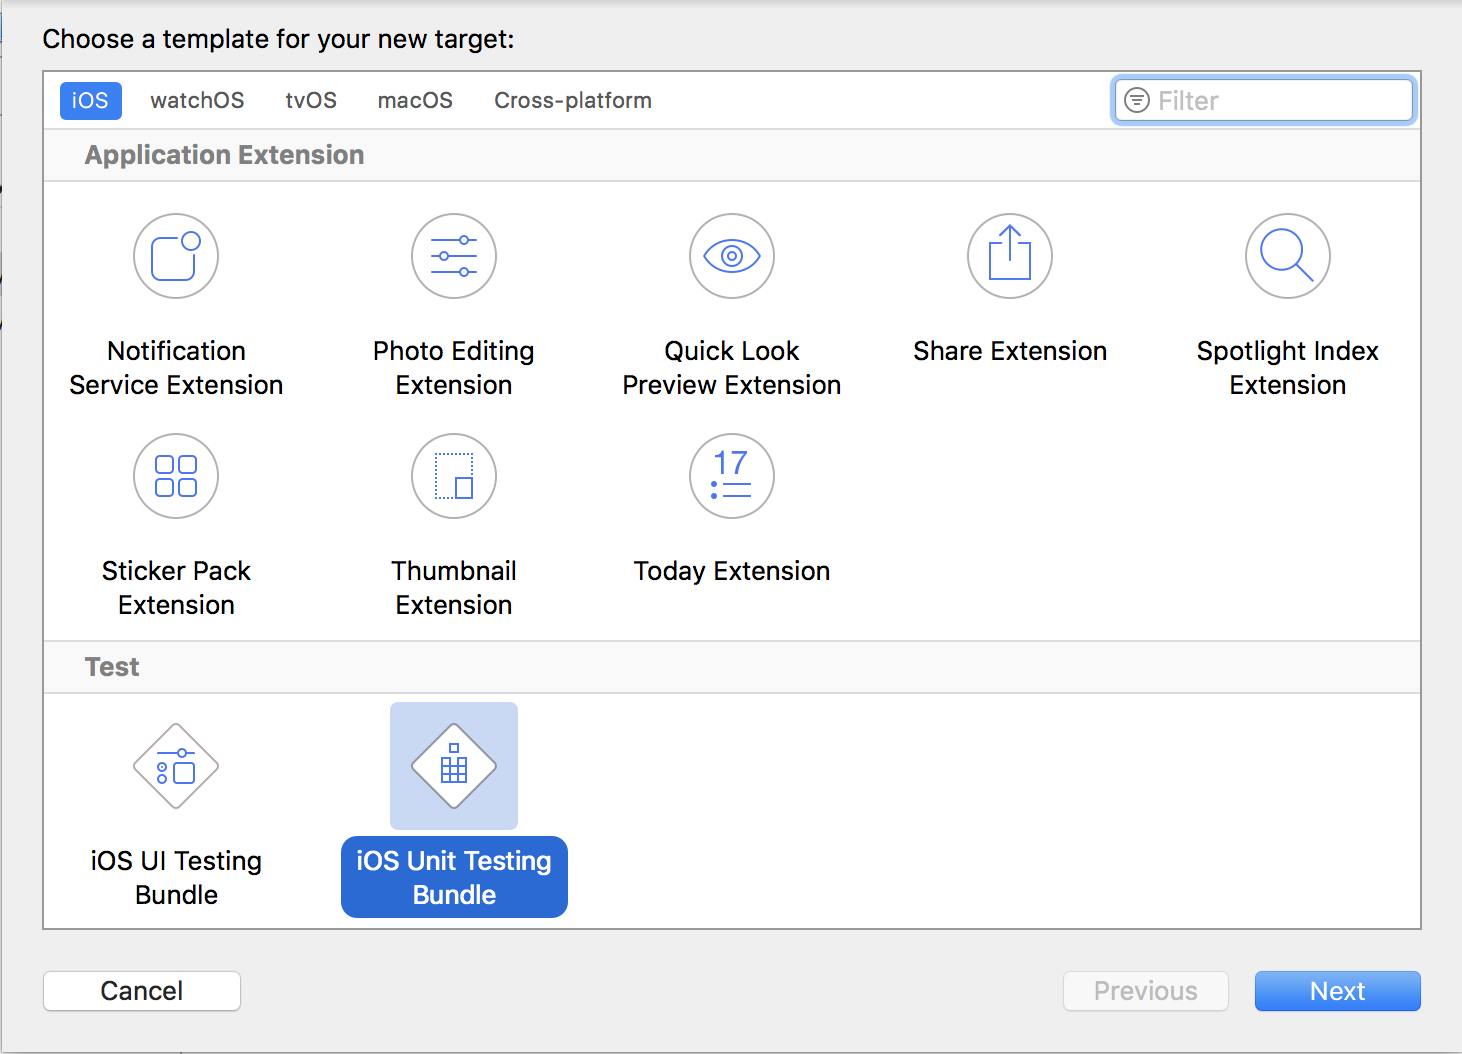Pick the Quick Look Preview Extension icon
Screen dimensions: 1462x1054
pos(732,256)
